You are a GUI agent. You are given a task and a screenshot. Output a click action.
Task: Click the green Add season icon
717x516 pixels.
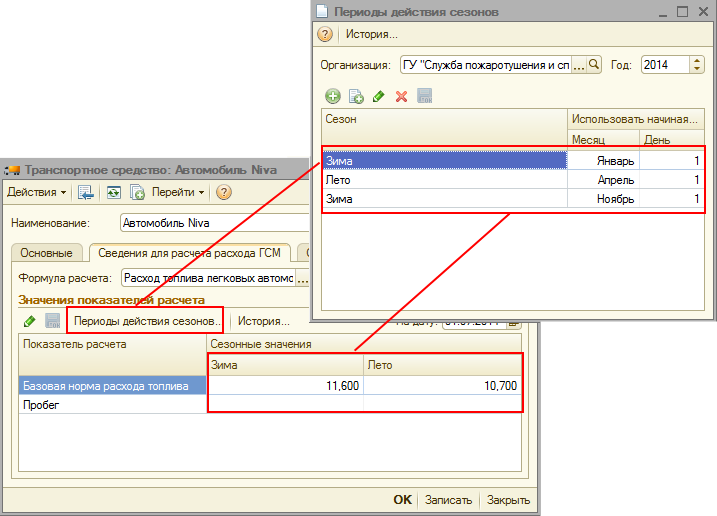tap(333, 96)
